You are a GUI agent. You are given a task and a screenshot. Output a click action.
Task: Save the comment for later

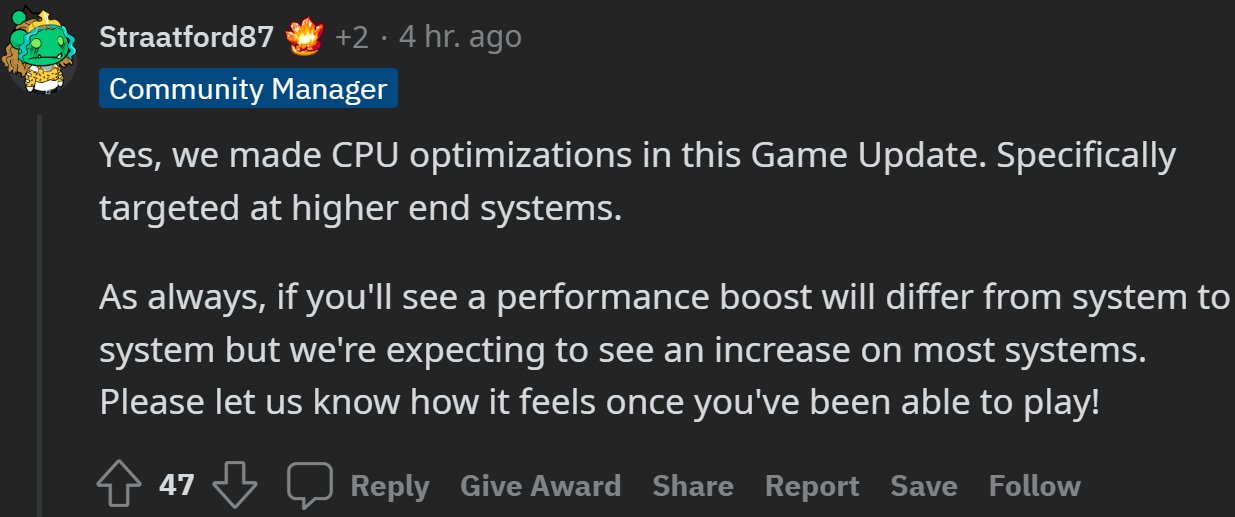click(x=924, y=486)
